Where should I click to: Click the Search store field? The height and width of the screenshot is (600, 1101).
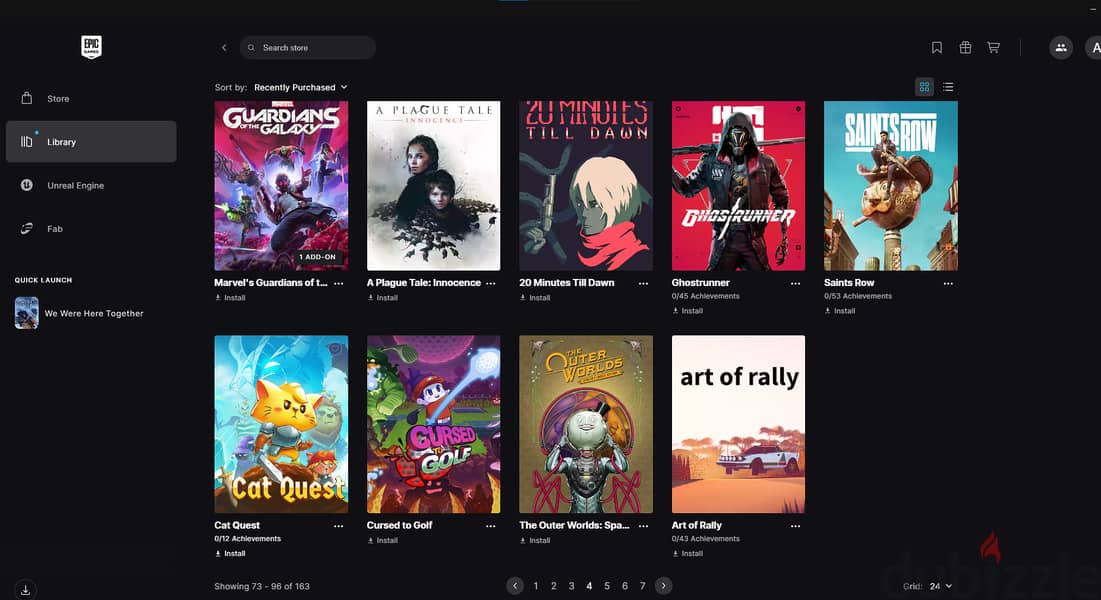coord(308,48)
